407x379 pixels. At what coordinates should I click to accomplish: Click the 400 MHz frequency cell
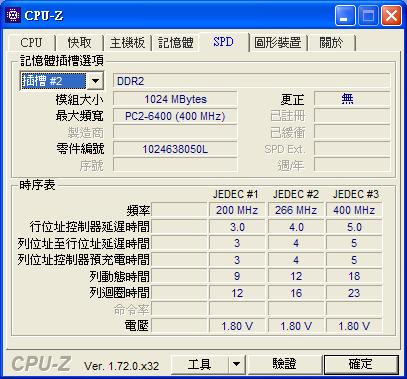pos(354,210)
